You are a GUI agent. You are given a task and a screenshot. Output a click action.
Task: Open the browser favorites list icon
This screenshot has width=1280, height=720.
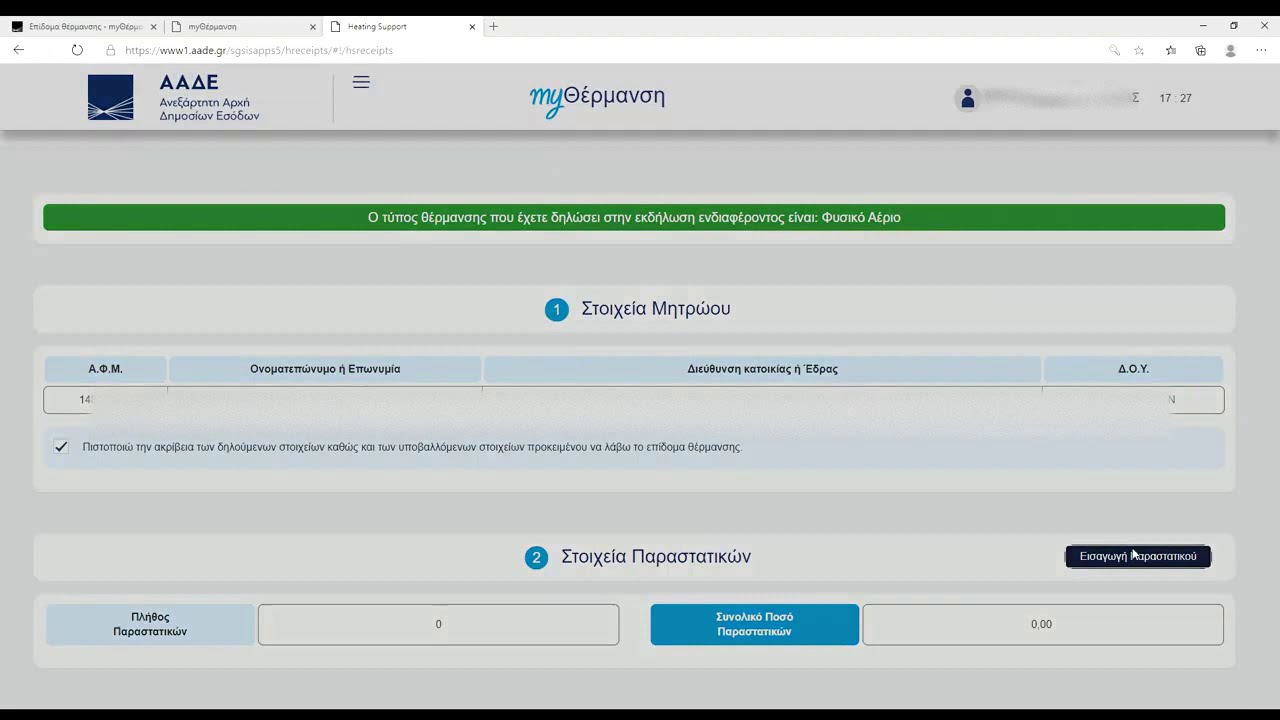pos(1170,50)
